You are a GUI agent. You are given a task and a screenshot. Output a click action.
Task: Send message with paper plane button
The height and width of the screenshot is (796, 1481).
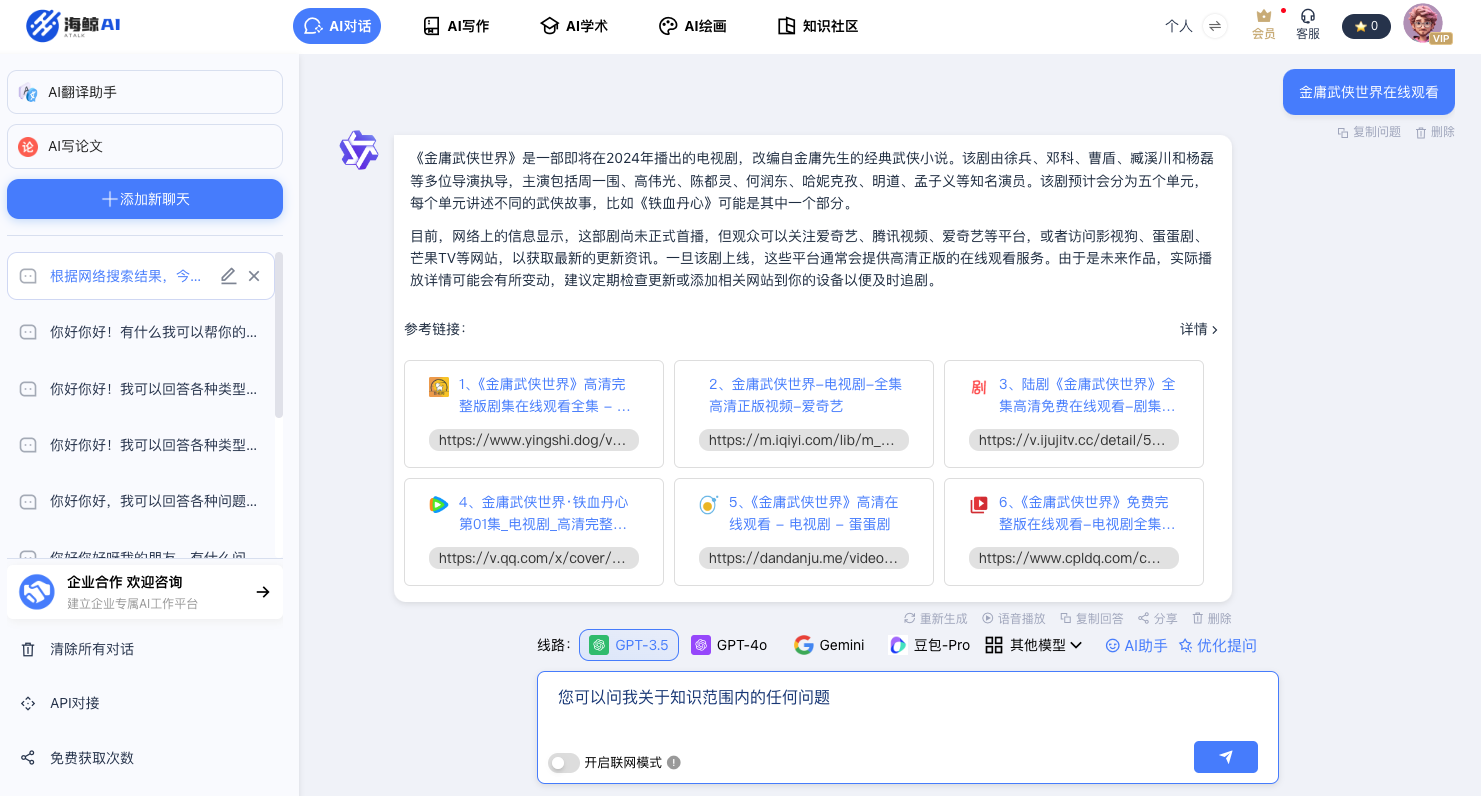coord(1226,757)
